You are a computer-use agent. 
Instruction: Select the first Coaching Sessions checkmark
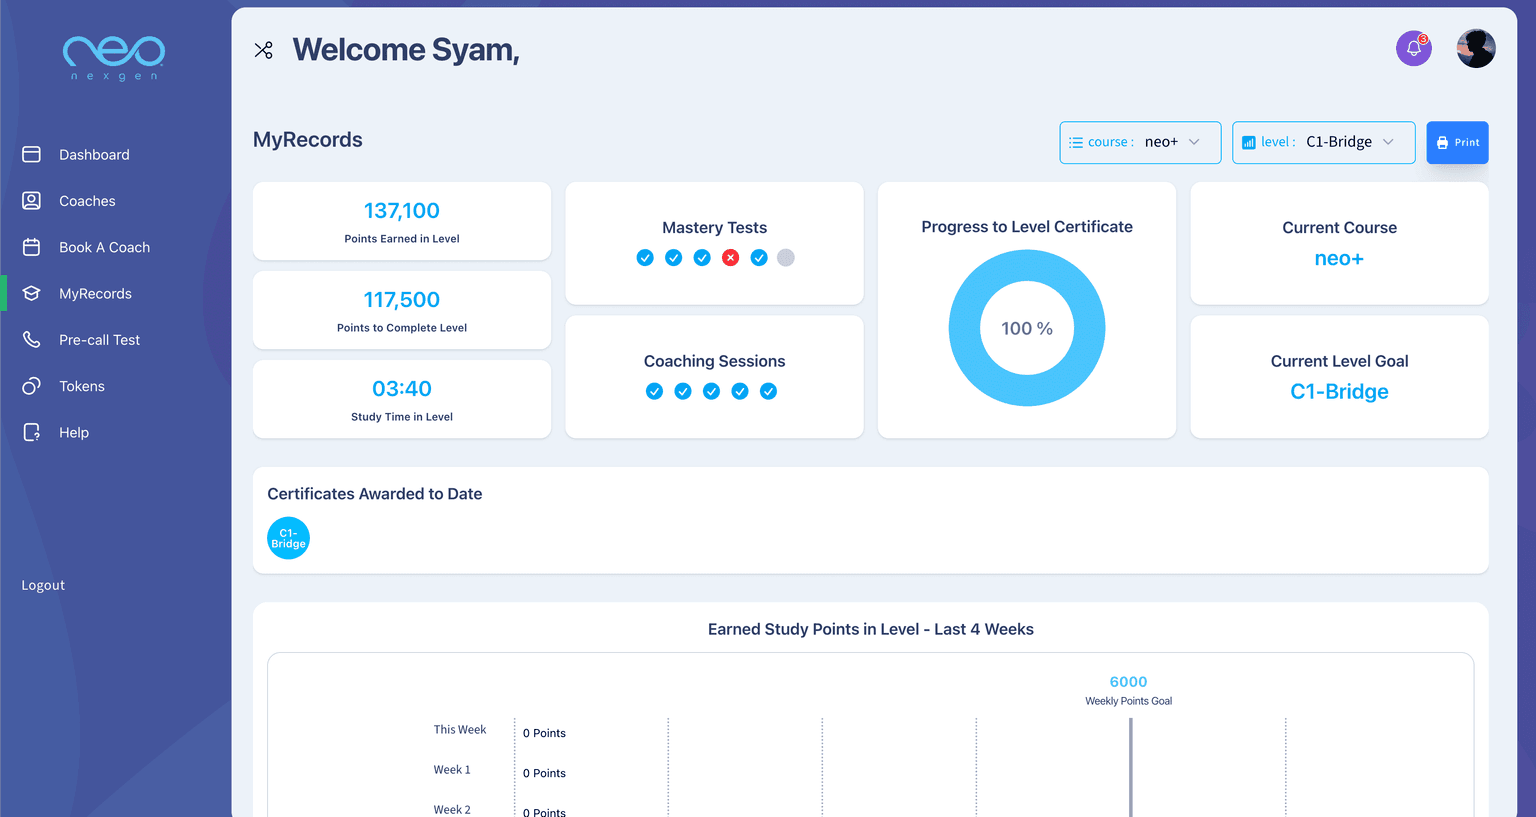click(654, 391)
